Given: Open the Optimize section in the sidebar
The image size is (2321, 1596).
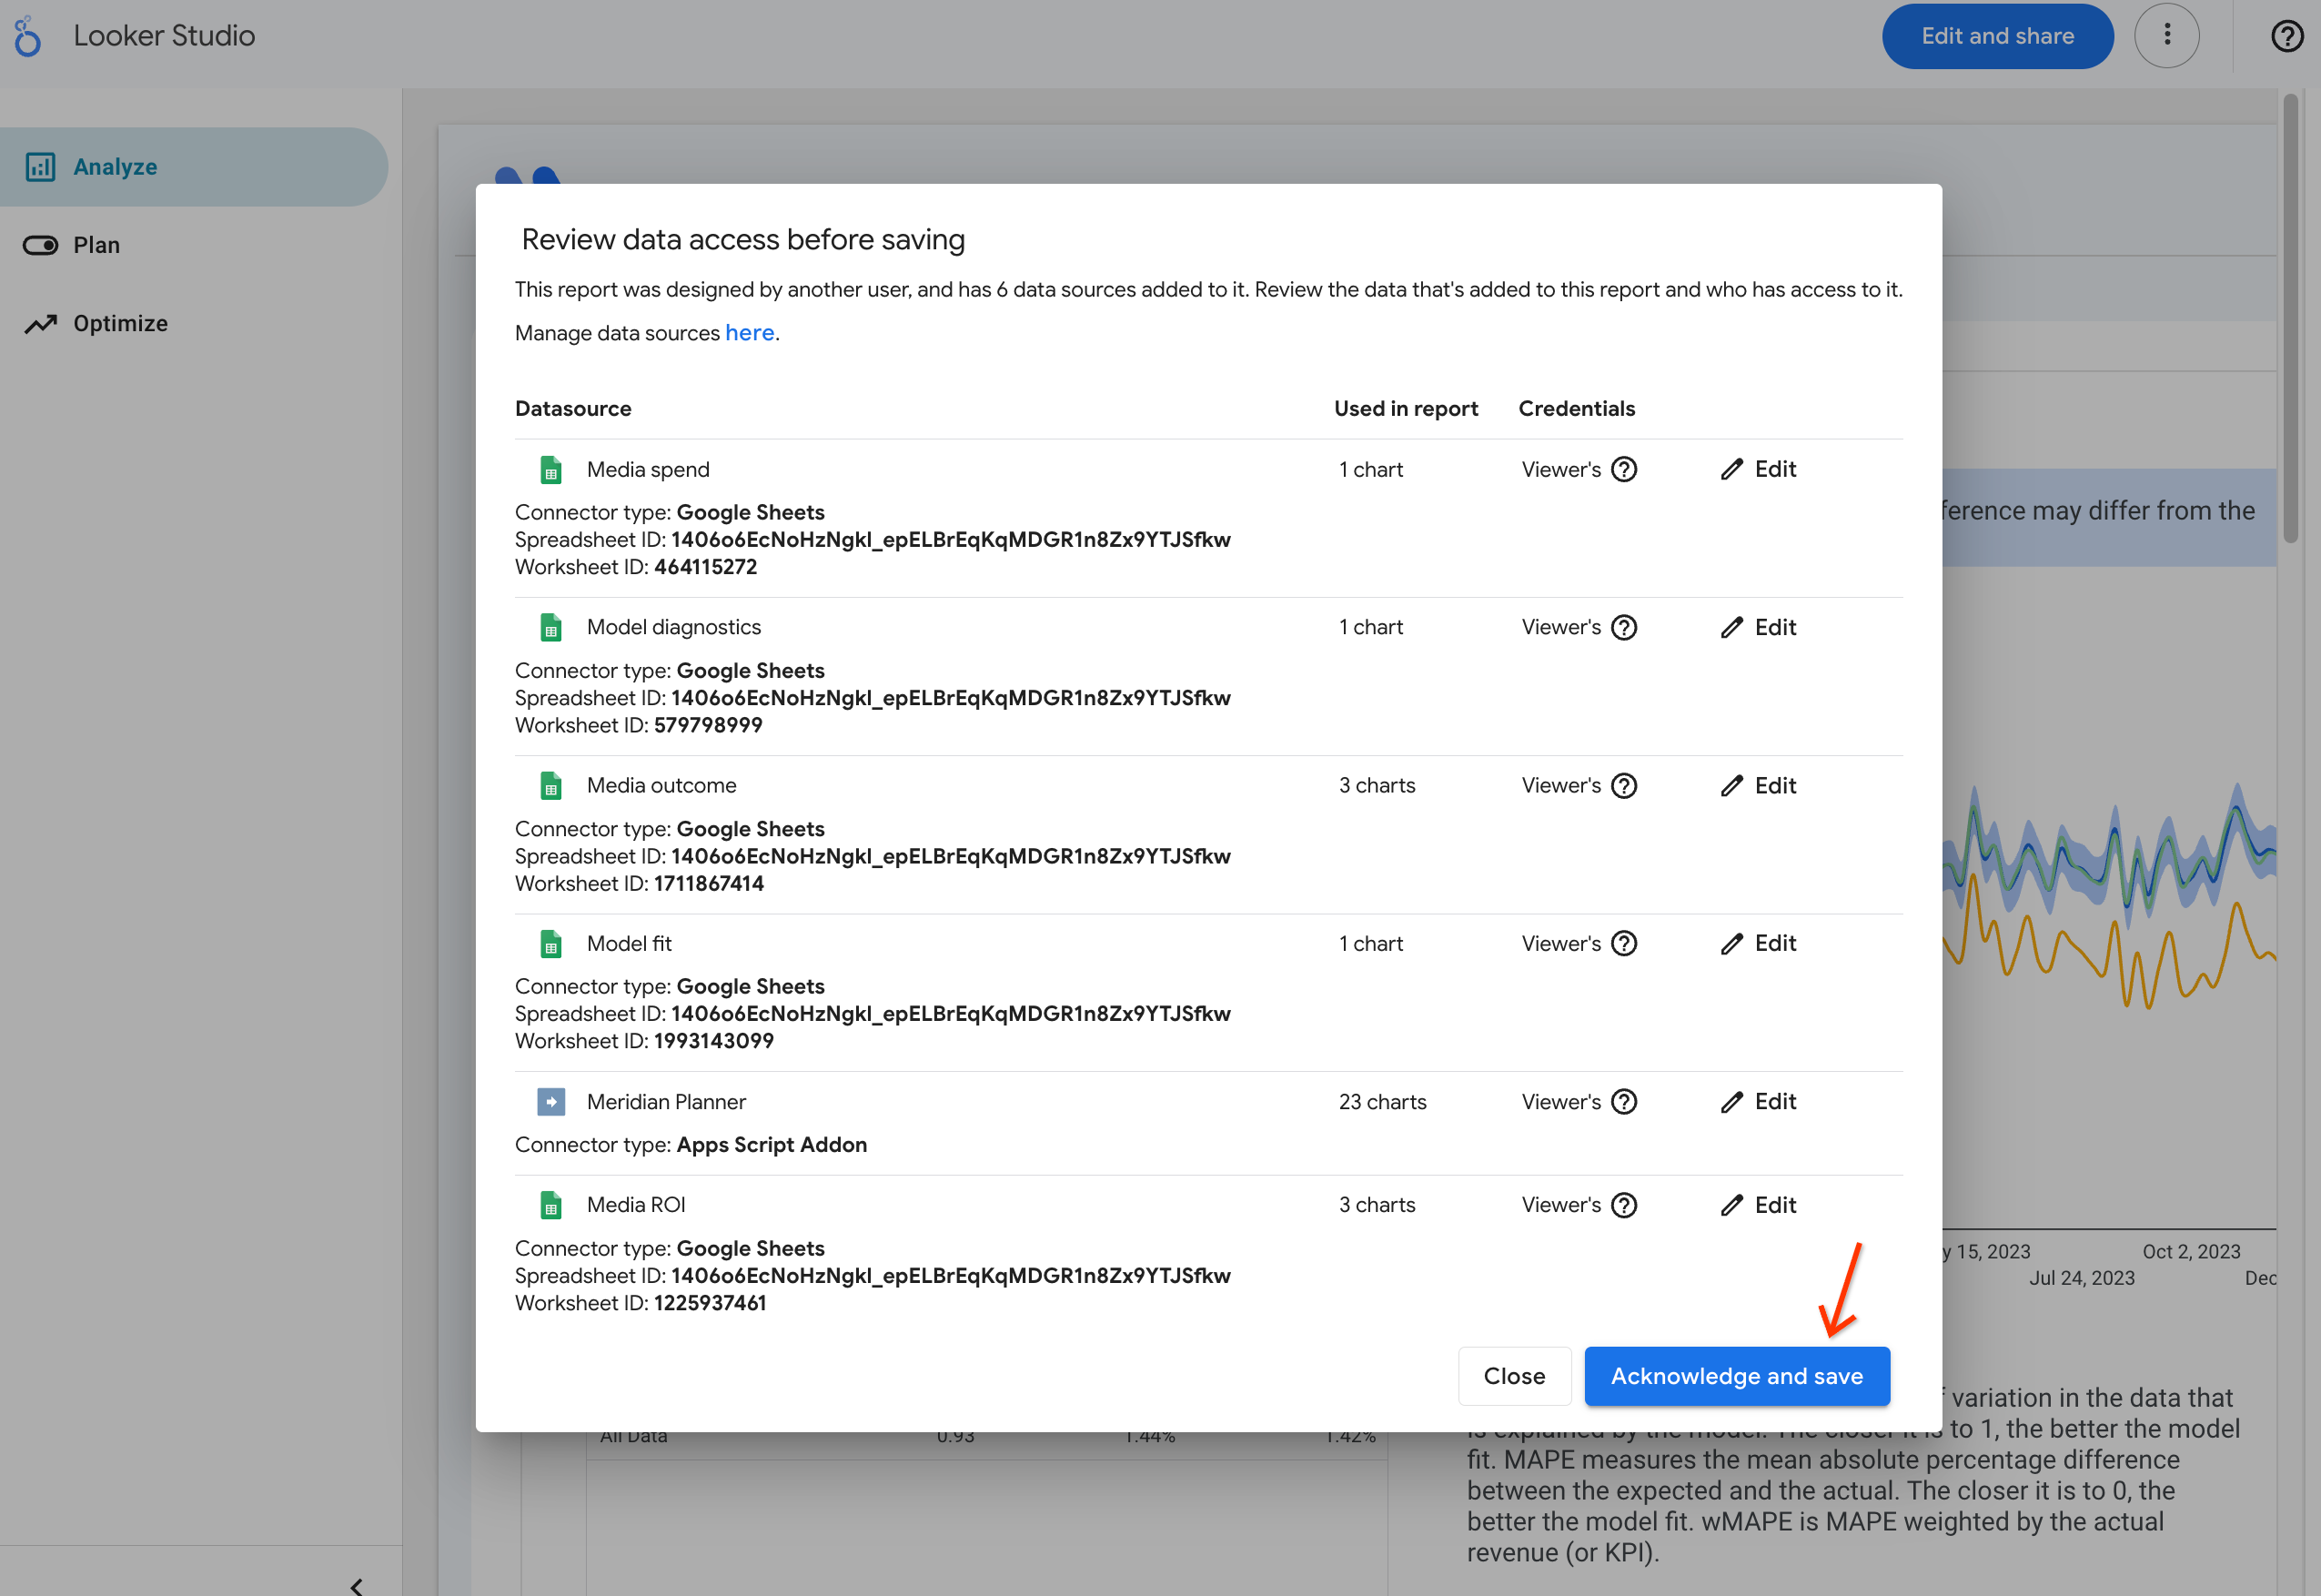Looking at the screenshot, I should coord(120,322).
